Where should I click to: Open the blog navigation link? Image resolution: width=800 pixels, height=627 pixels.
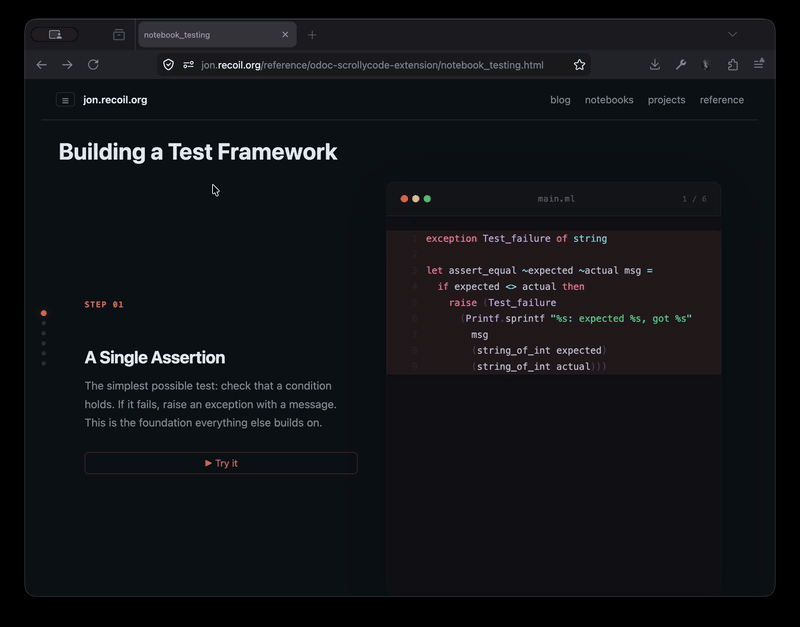[560, 100]
